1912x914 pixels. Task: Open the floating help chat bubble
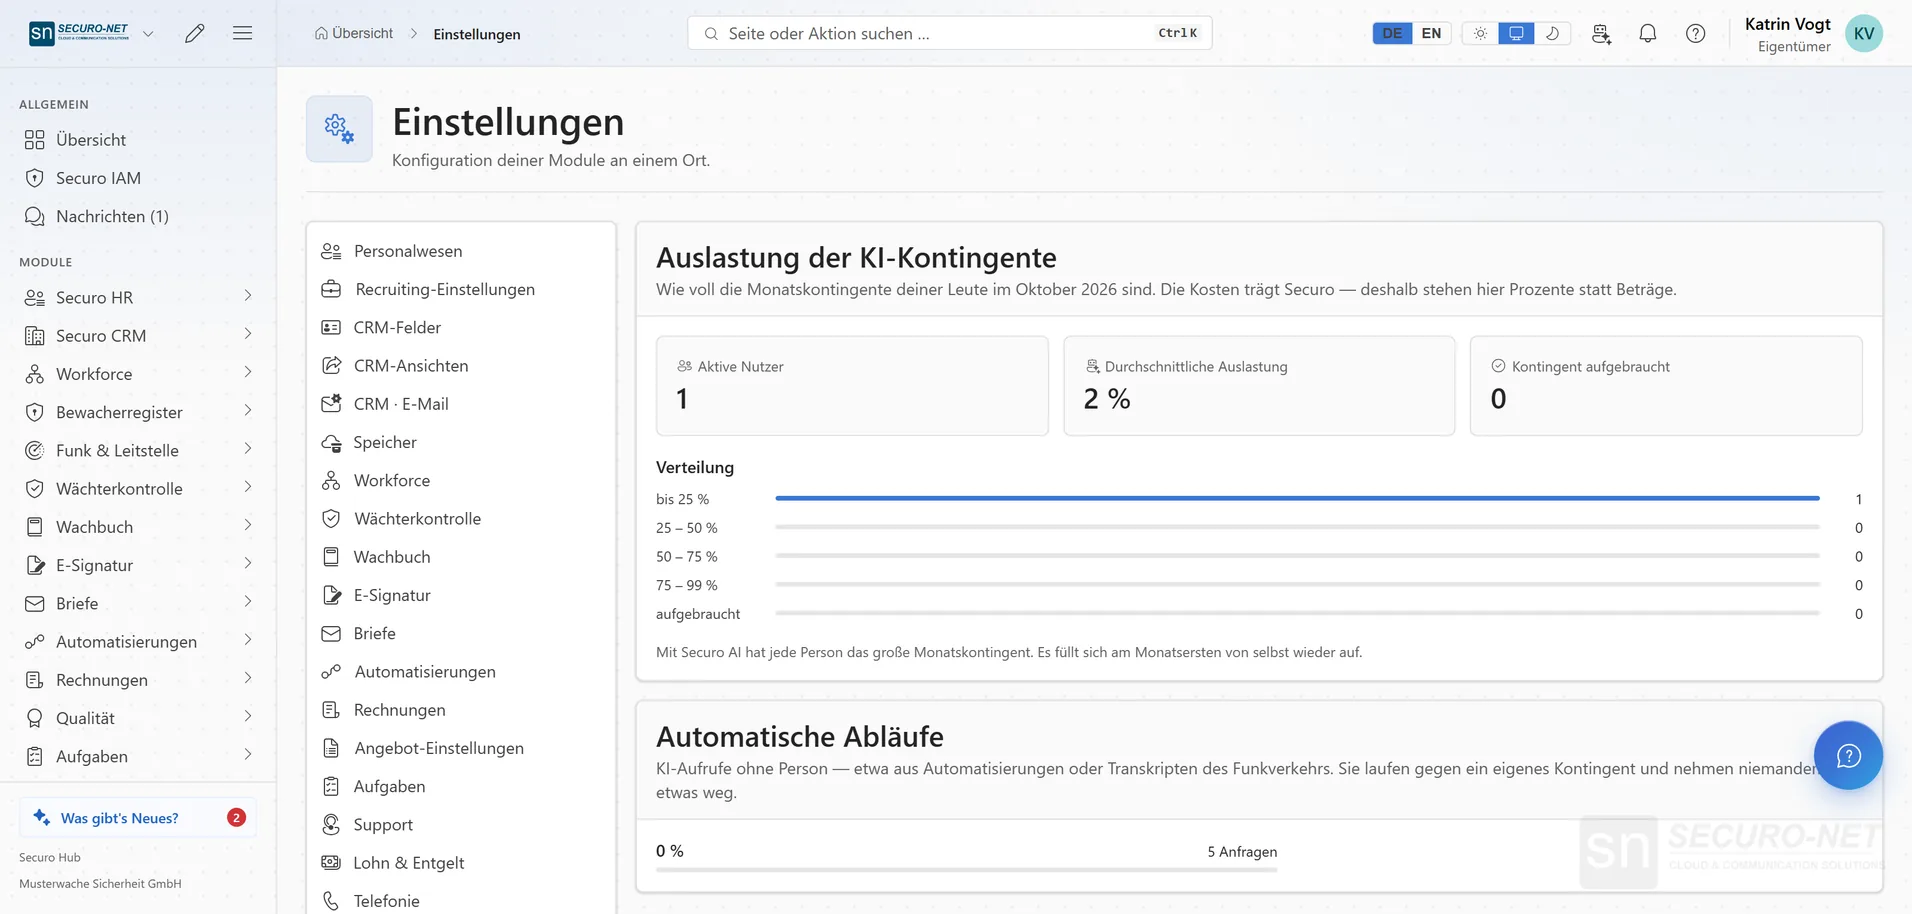tap(1849, 756)
